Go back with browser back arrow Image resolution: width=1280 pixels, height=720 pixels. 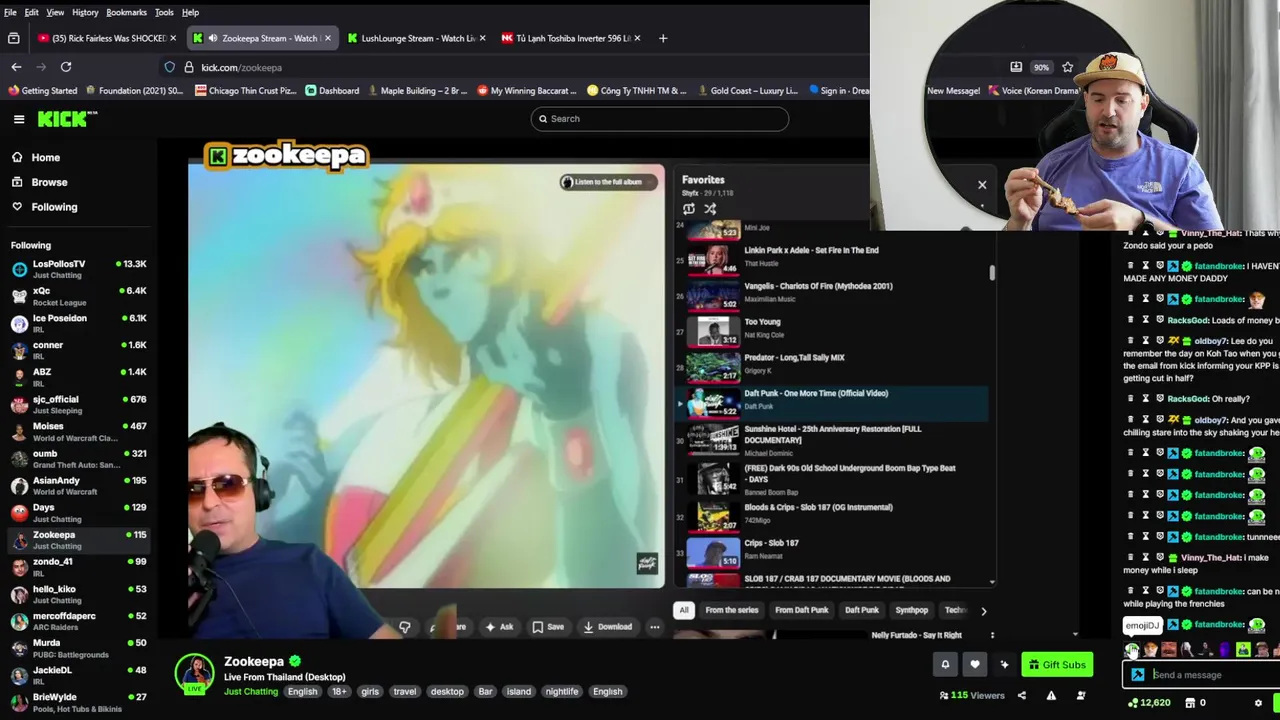16,67
